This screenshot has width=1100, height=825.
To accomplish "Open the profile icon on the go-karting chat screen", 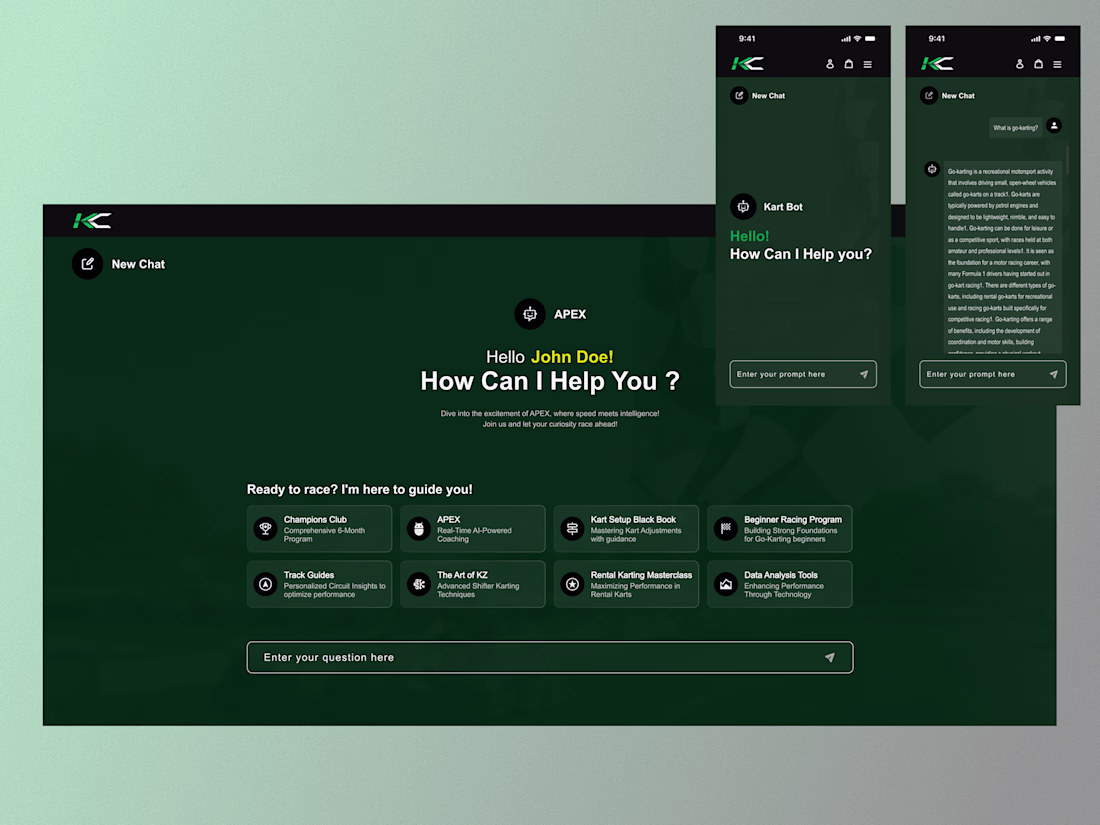I will [x=1019, y=64].
